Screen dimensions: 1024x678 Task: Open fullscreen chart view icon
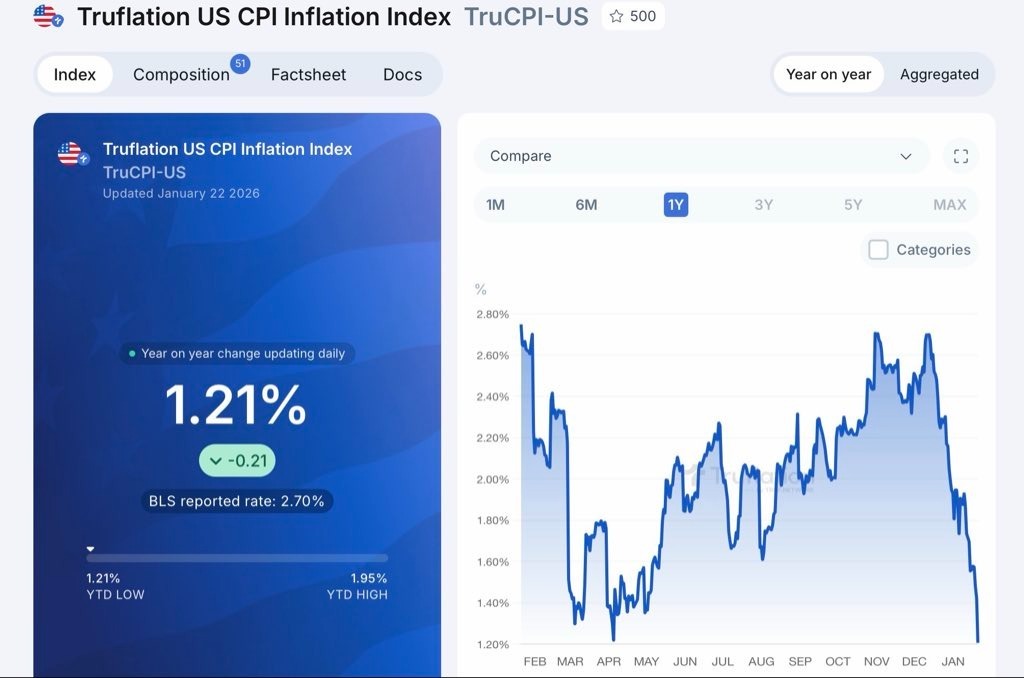tap(961, 156)
